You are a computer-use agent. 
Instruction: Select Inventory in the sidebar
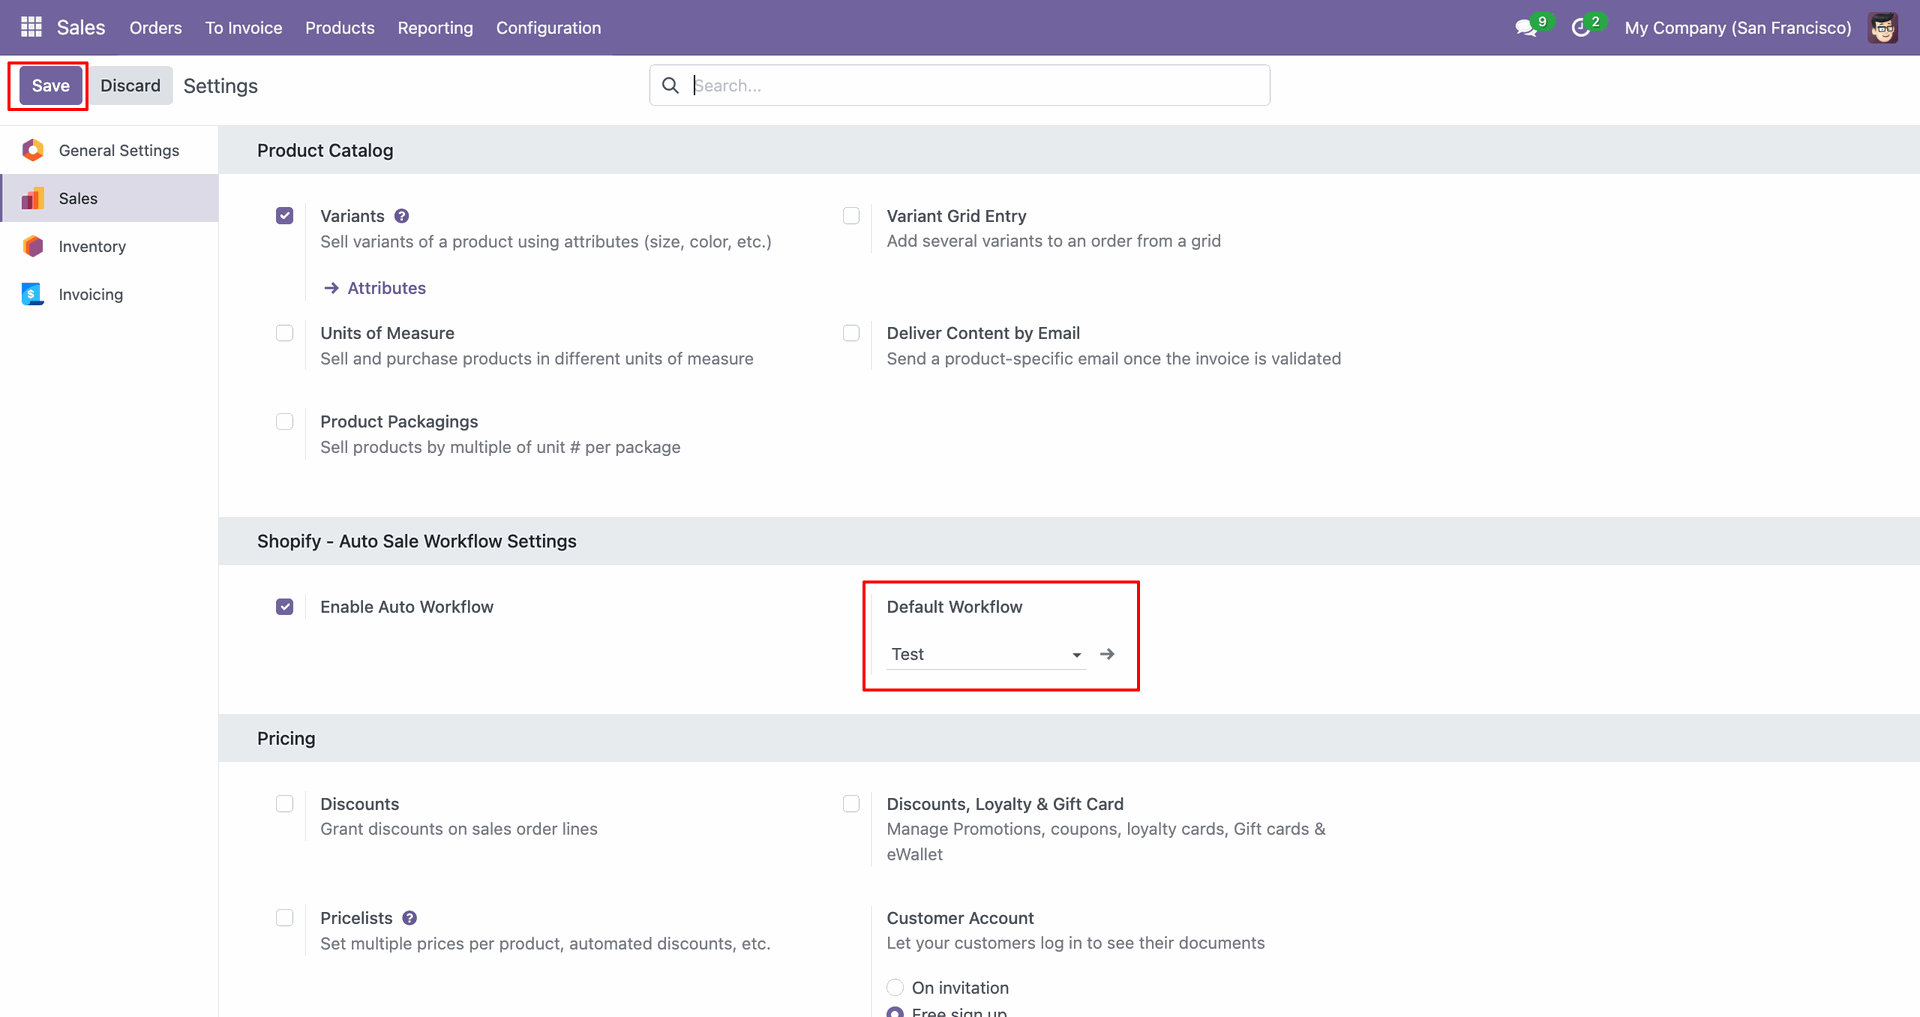[109, 246]
